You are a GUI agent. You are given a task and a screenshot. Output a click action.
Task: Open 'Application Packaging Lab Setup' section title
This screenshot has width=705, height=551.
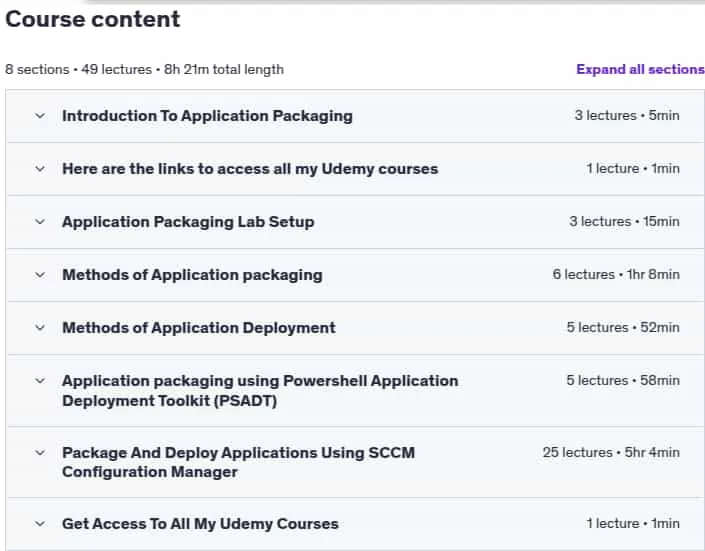(188, 222)
